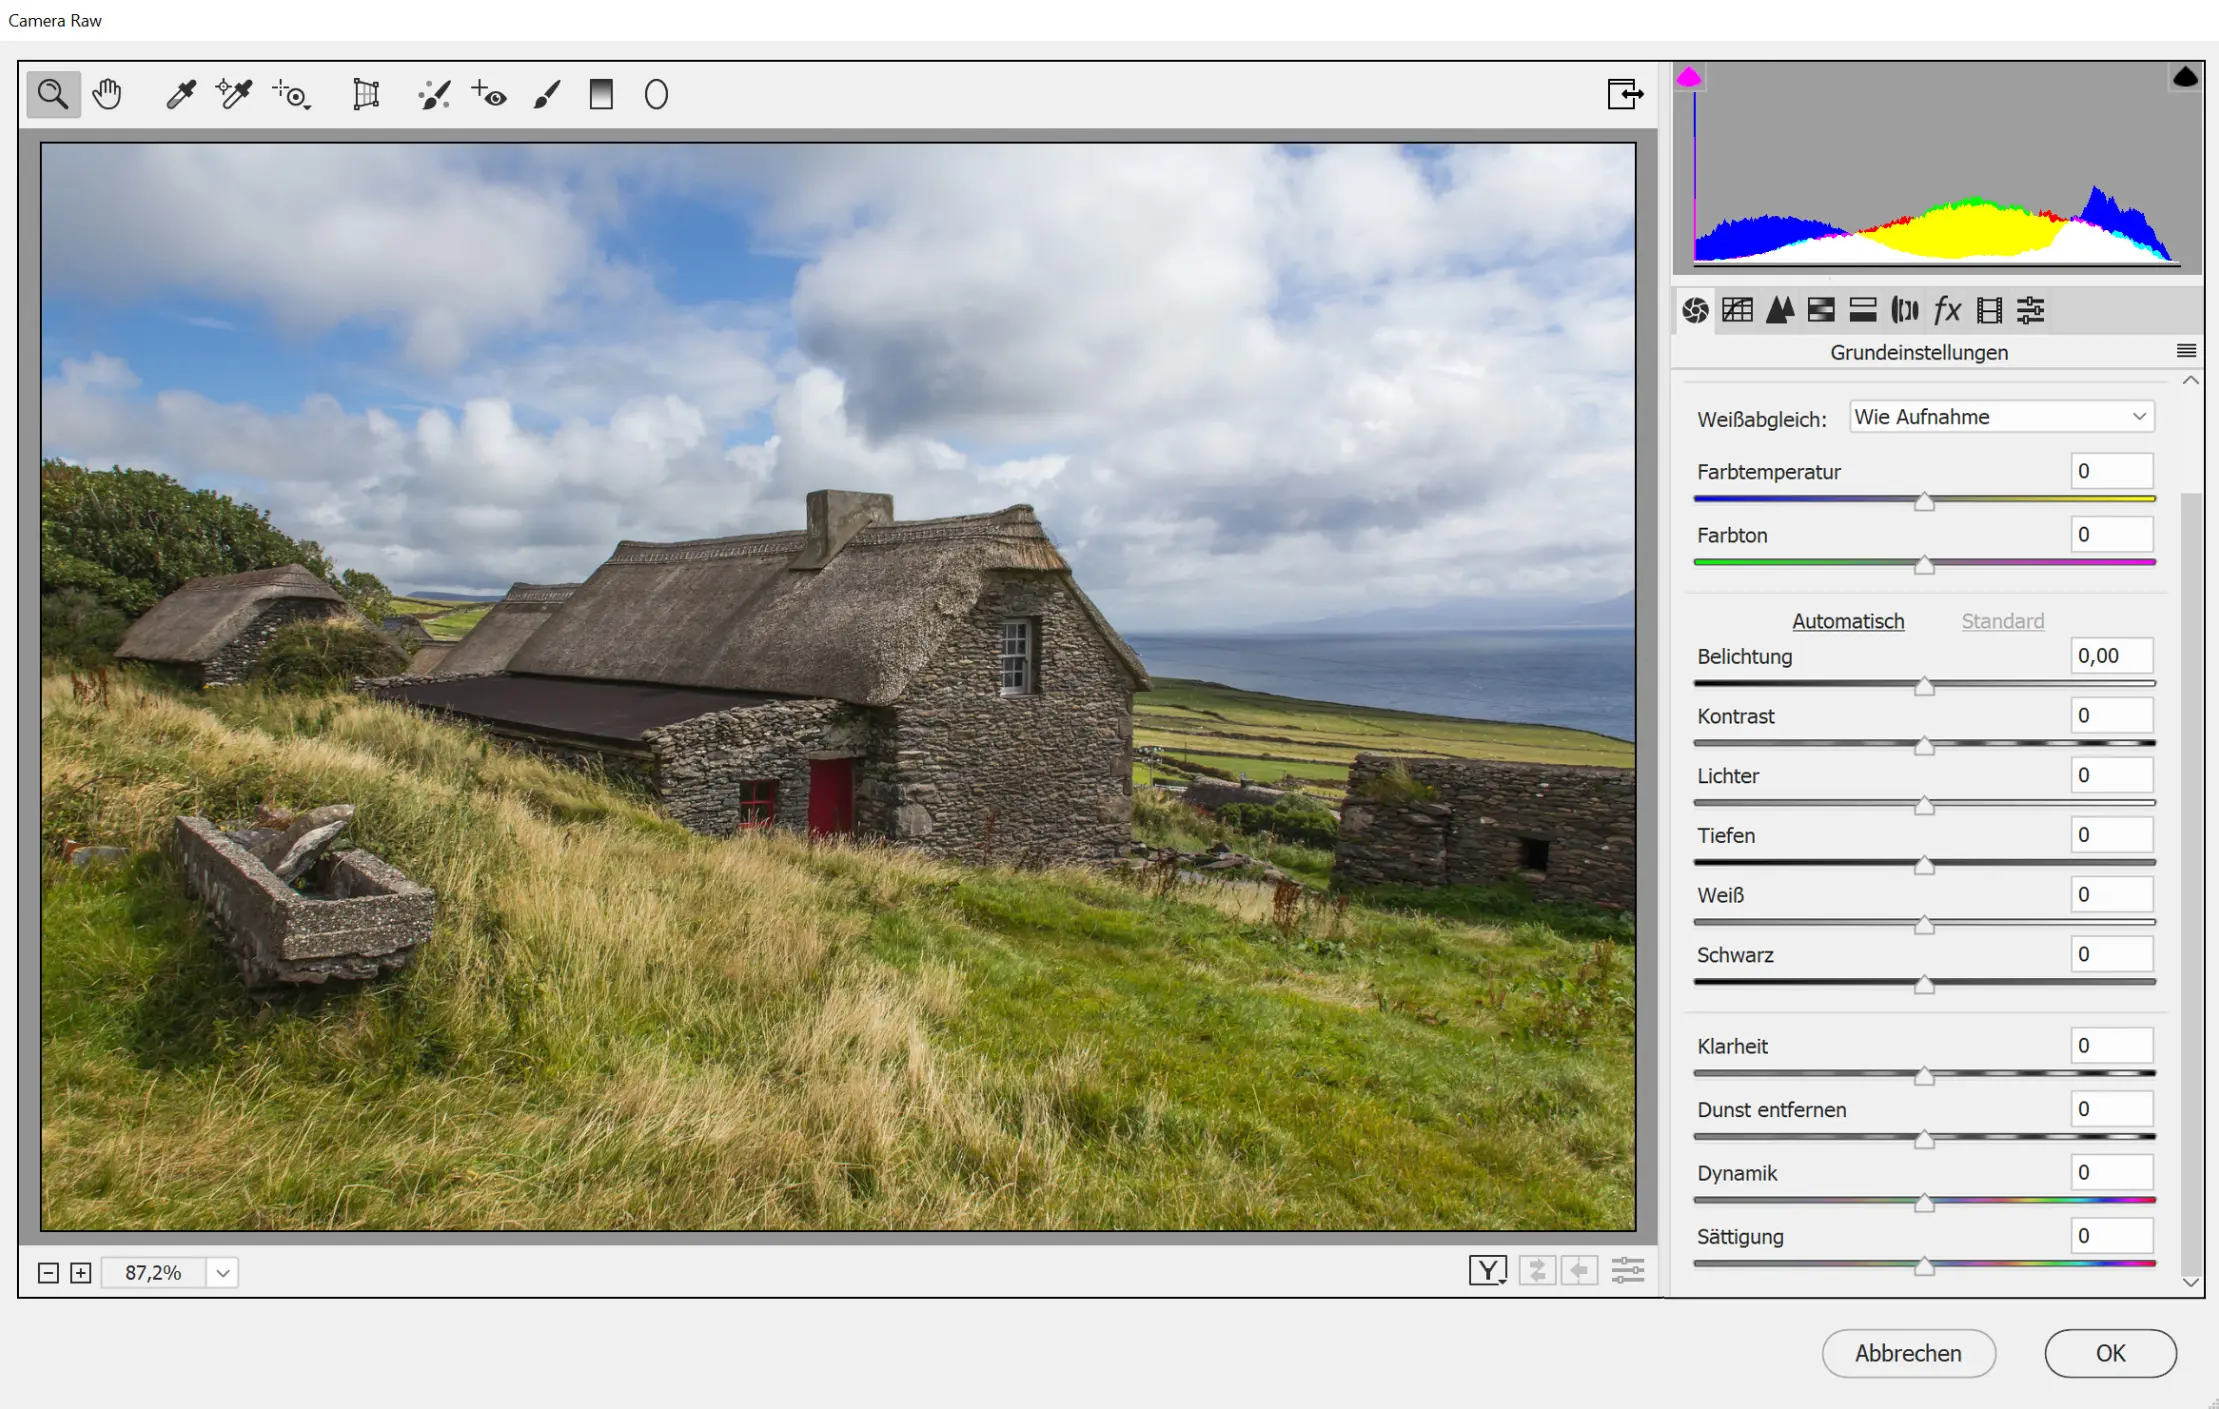The height and width of the screenshot is (1409, 2219).
Task: Toggle highlight clipping warning in histogram
Action: pos(2185,78)
